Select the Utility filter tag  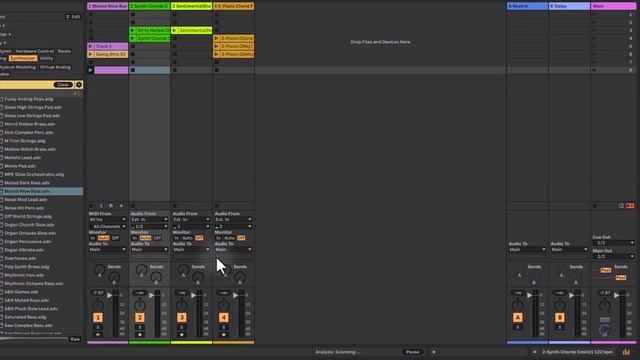click(x=47, y=58)
